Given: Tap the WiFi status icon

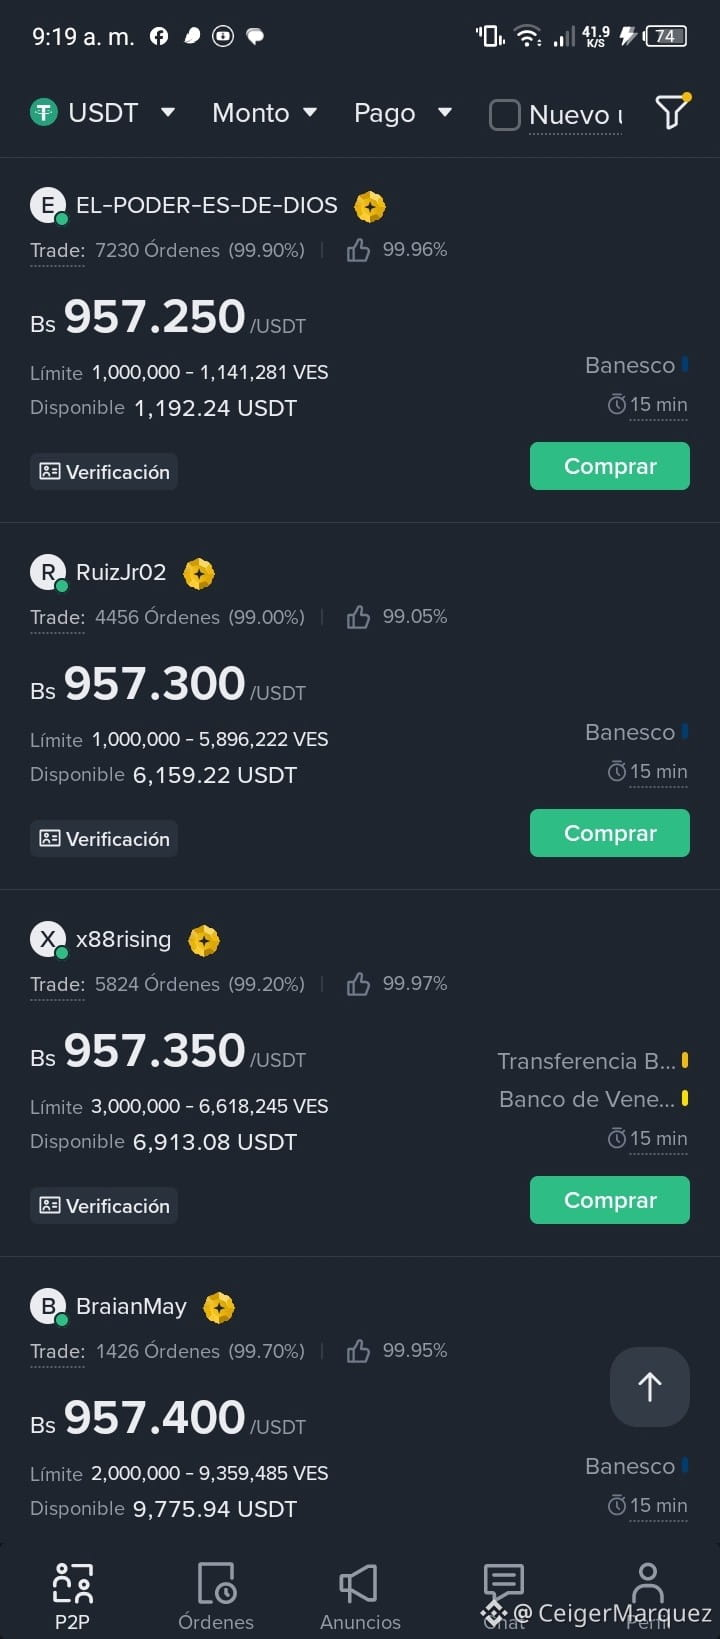Looking at the screenshot, I should coord(527,36).
